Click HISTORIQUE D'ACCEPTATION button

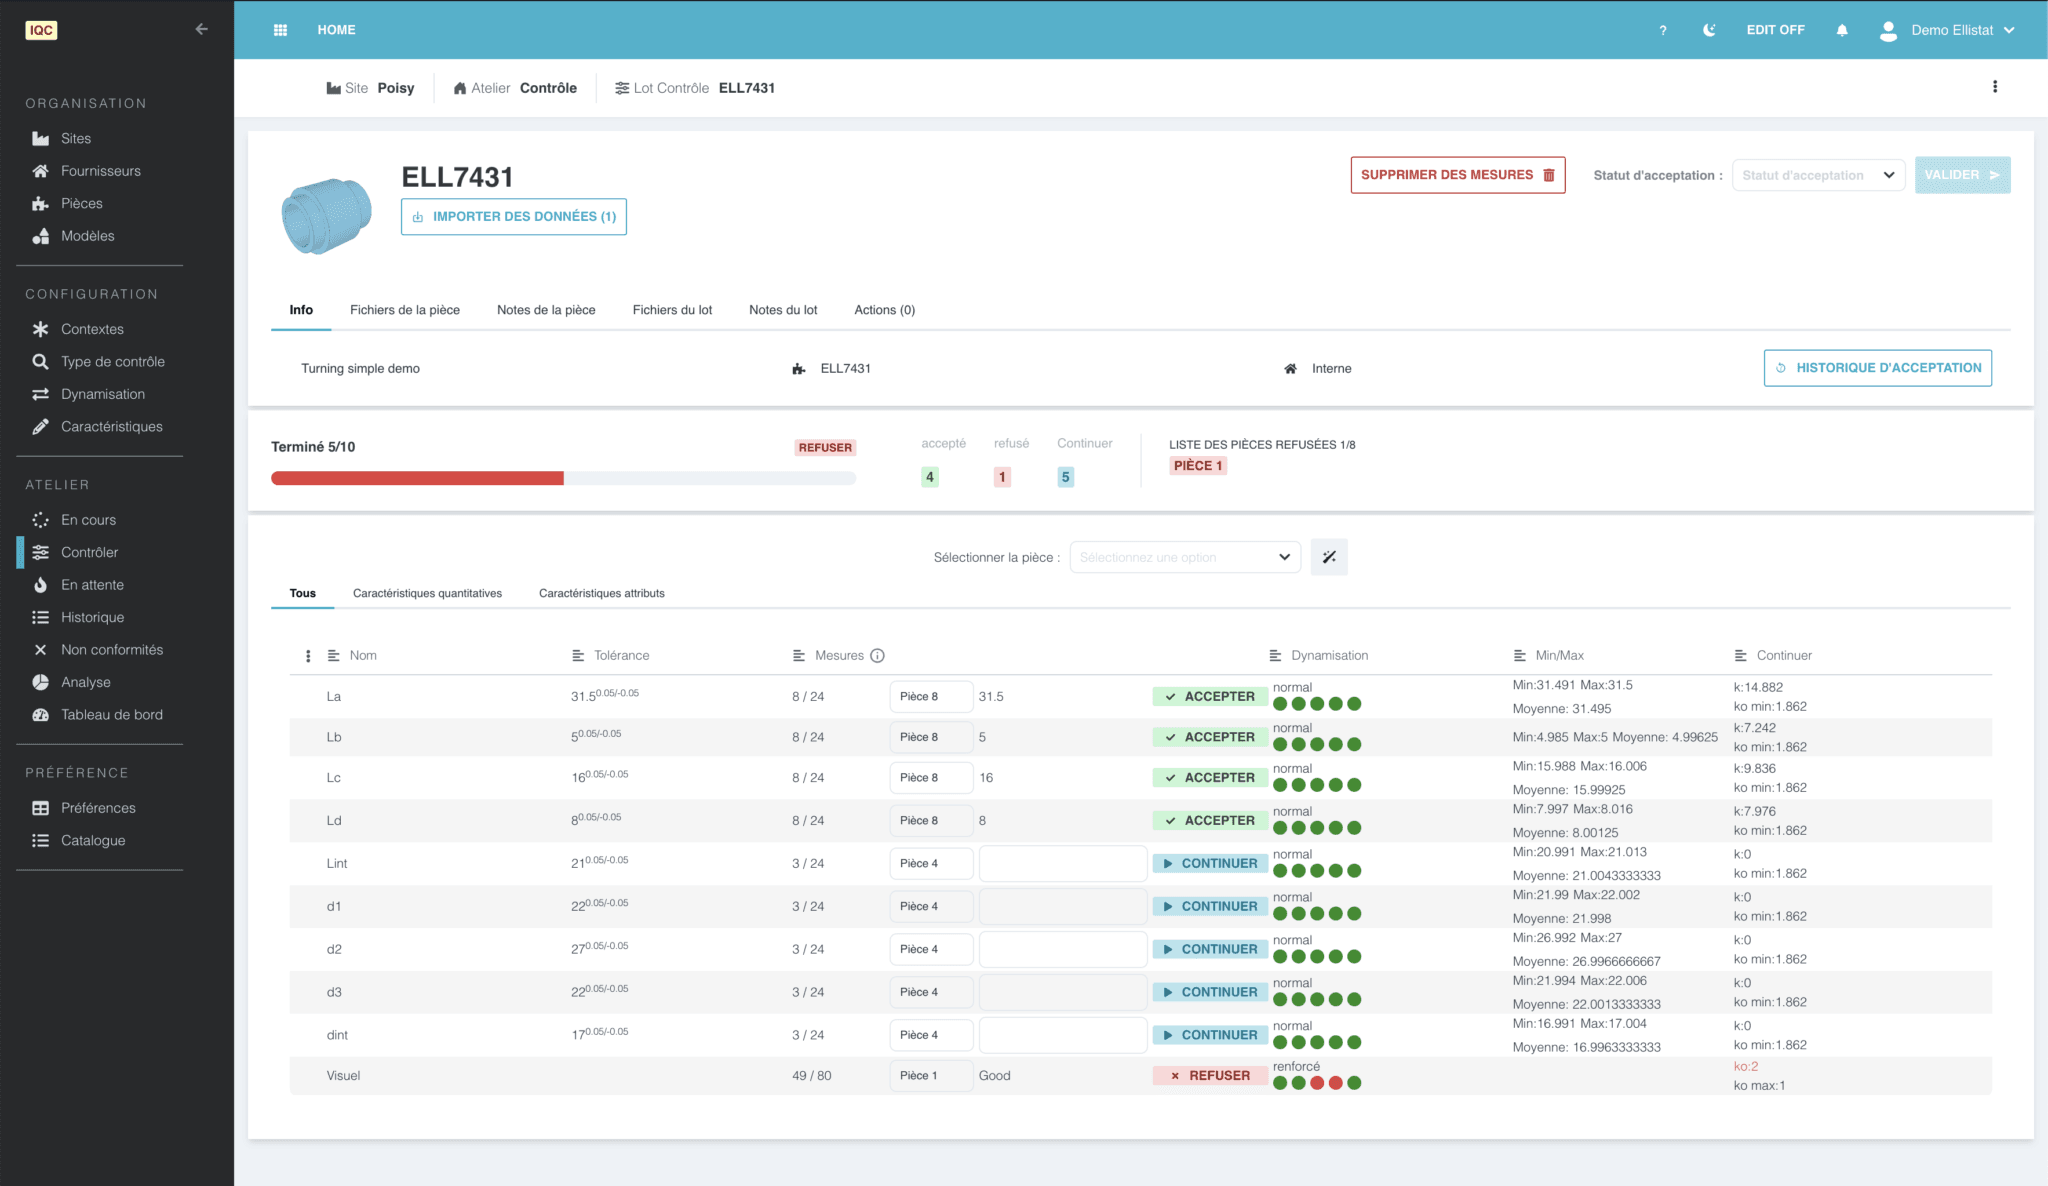click(x=1877, y=367)
